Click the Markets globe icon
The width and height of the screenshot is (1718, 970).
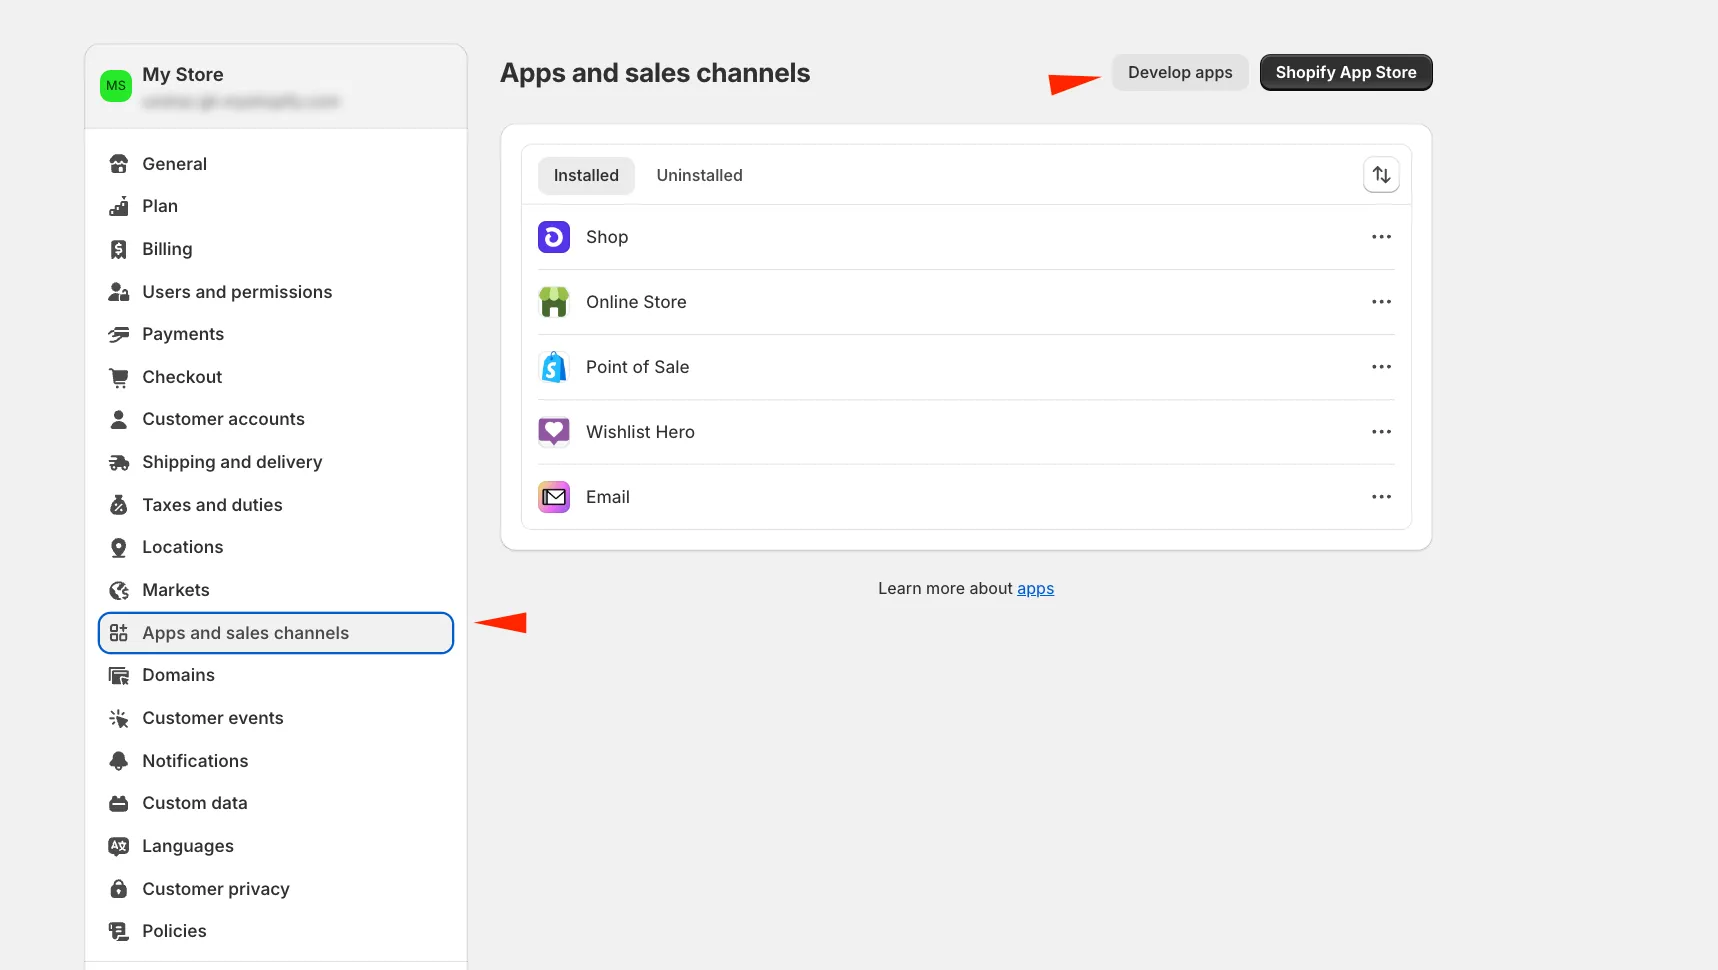[x=119, y=590]
